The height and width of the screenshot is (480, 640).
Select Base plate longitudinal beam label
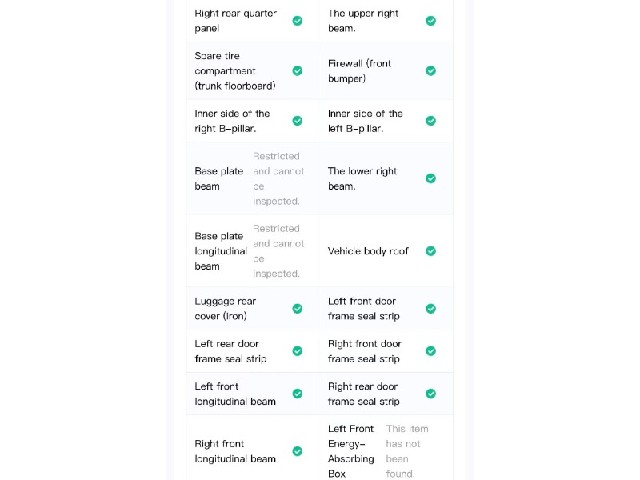221,251
